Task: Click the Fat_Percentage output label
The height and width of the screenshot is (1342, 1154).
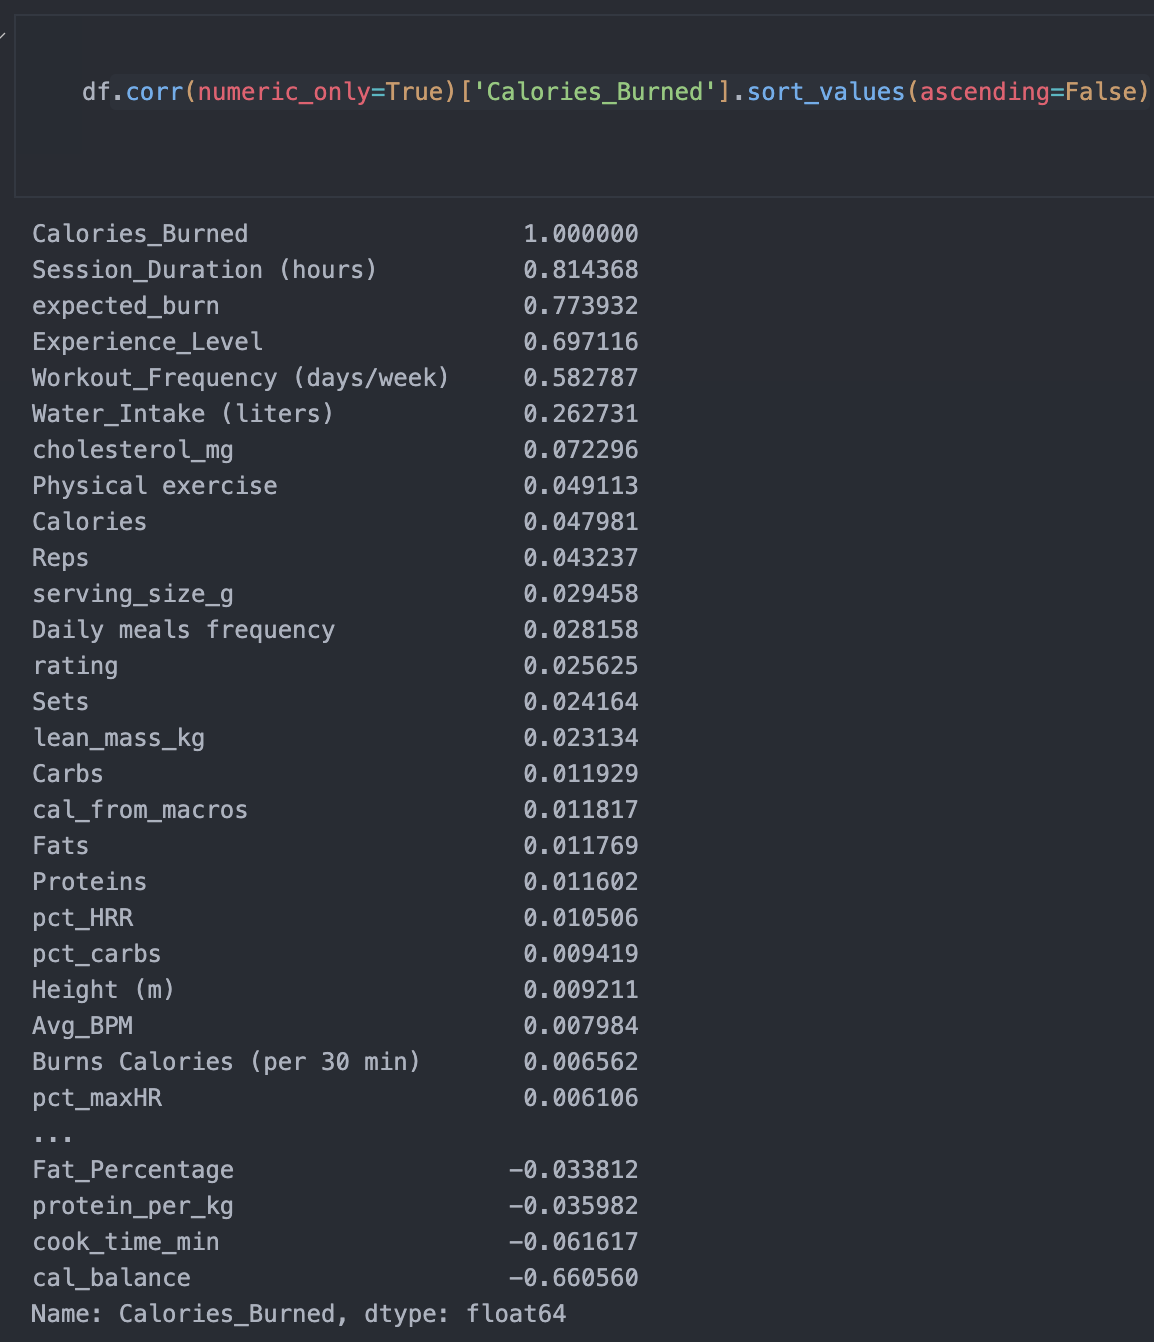Action: 132,1170
